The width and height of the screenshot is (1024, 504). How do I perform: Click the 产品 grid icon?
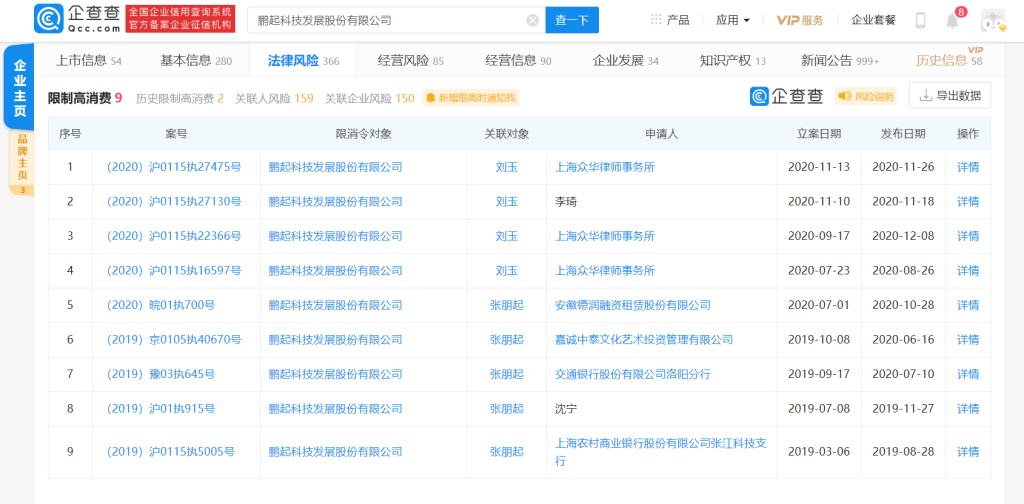click(656, 20)
